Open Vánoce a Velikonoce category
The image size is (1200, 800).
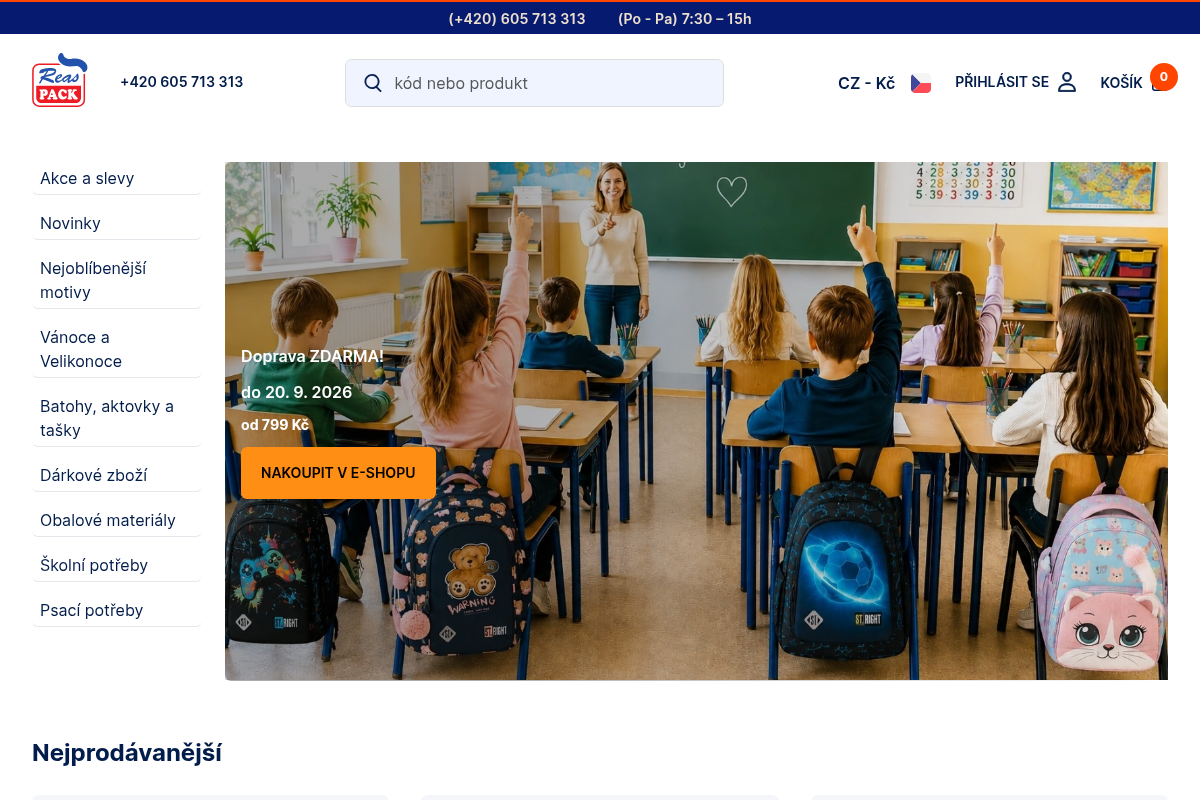pos(116,349)
